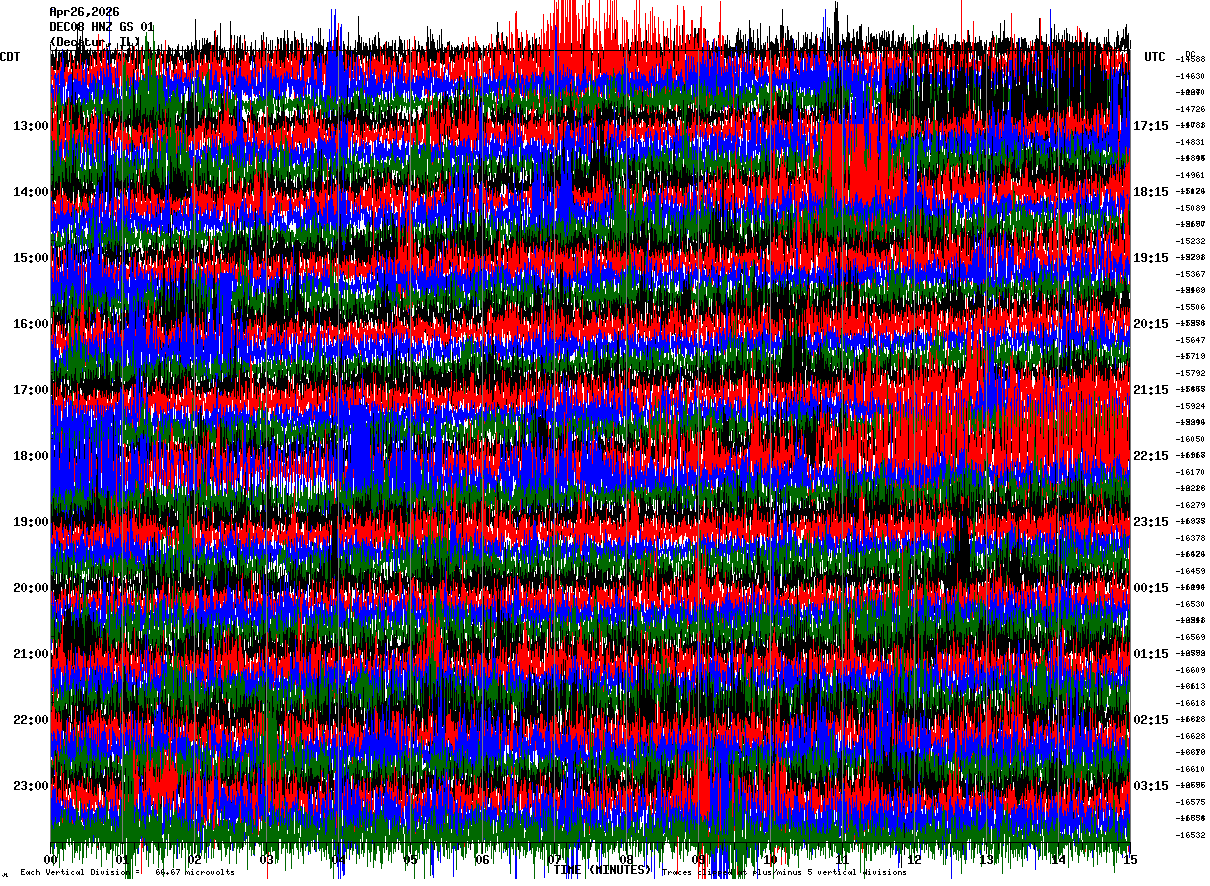Select the 22:00 CDT row label
This screenshot has height=886, width=1210.
point(30,720)
